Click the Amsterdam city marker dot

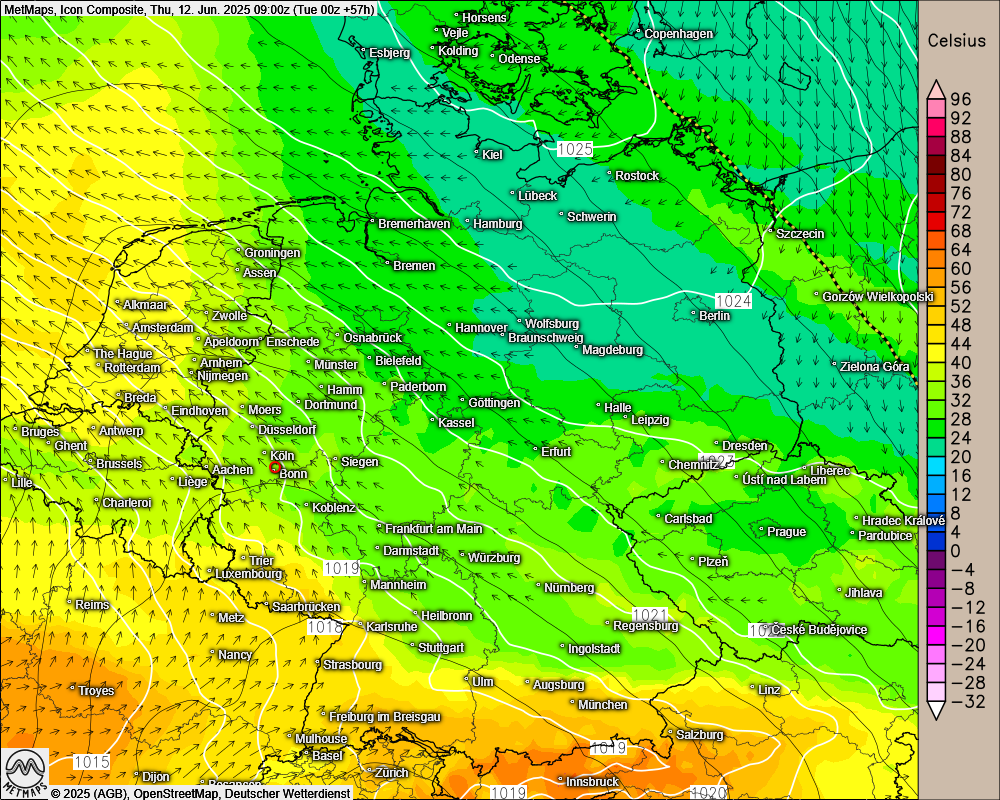(x=127, y=326)
